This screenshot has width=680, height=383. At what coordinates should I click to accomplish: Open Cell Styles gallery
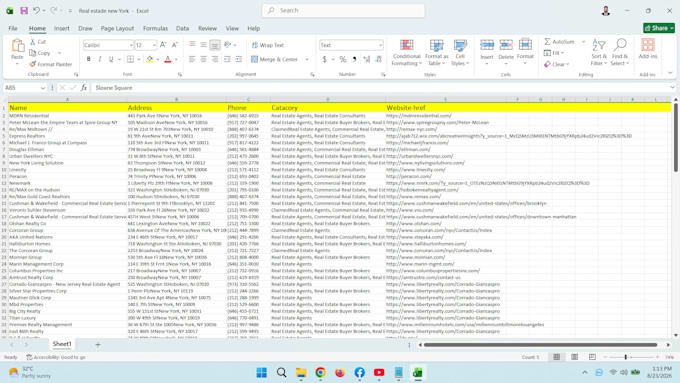pyautogui.click(x=460, y=52)
